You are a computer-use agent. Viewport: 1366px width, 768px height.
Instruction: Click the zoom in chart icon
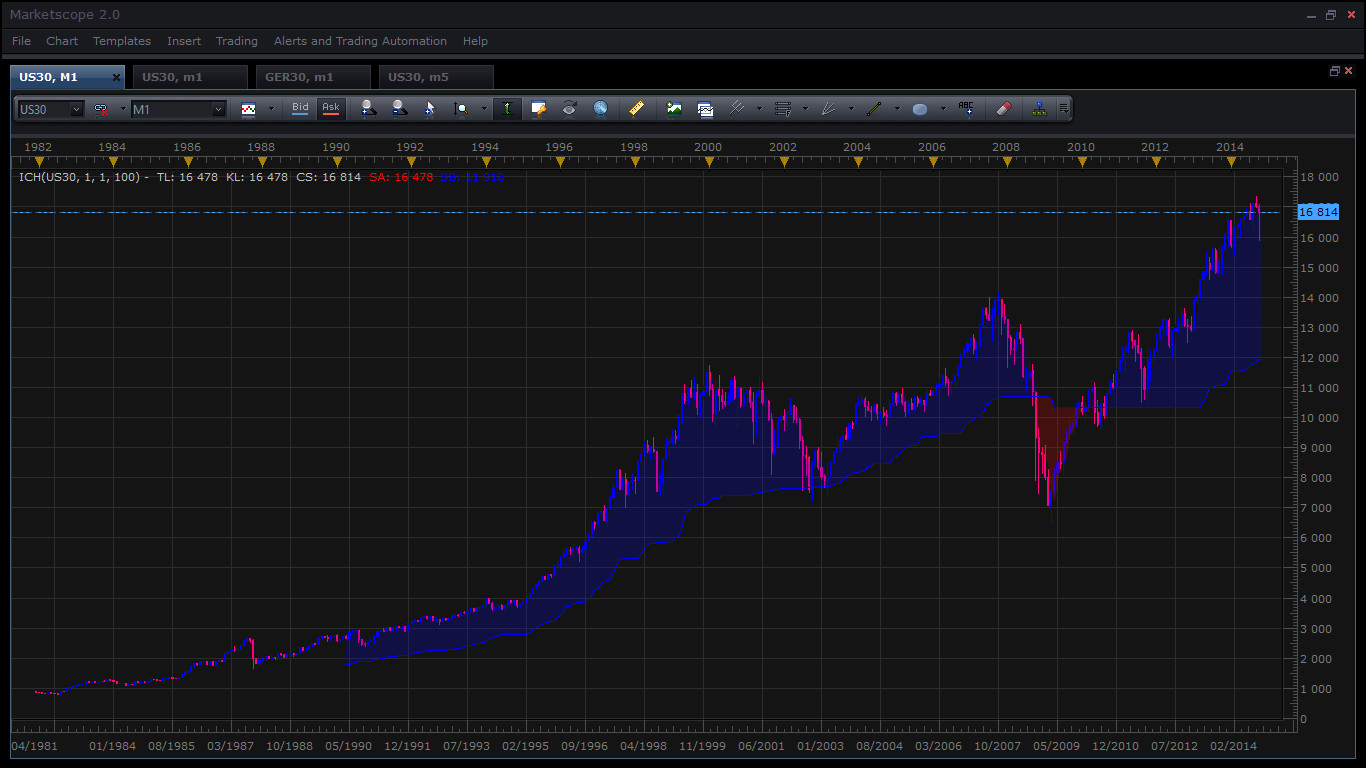click(x=368, y=109)
